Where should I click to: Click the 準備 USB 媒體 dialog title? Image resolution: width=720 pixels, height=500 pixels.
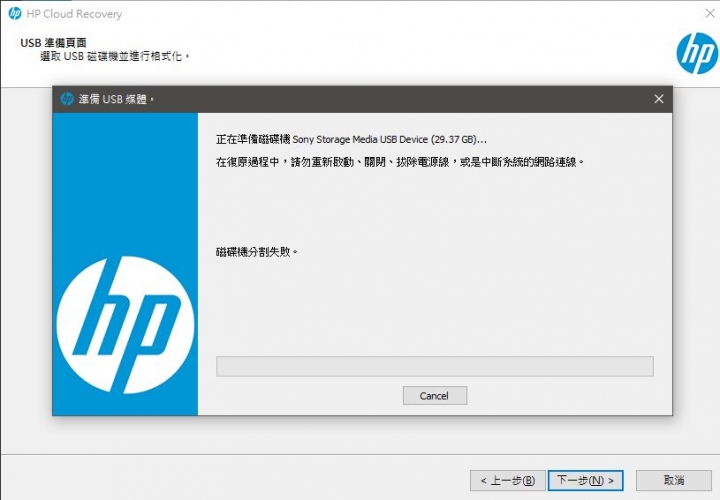(116, 99)
